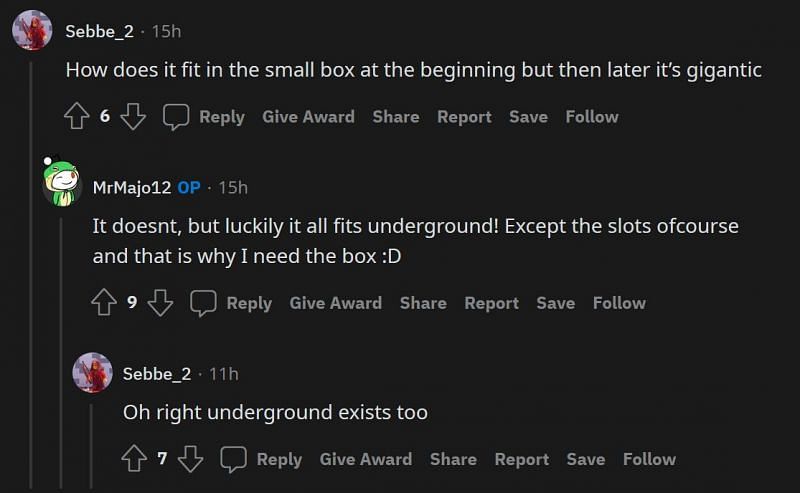Upvote MrMajo12's comment with 9 points
Image resolution: width=800 pixels, height=493 pixels.
[104, 303]
